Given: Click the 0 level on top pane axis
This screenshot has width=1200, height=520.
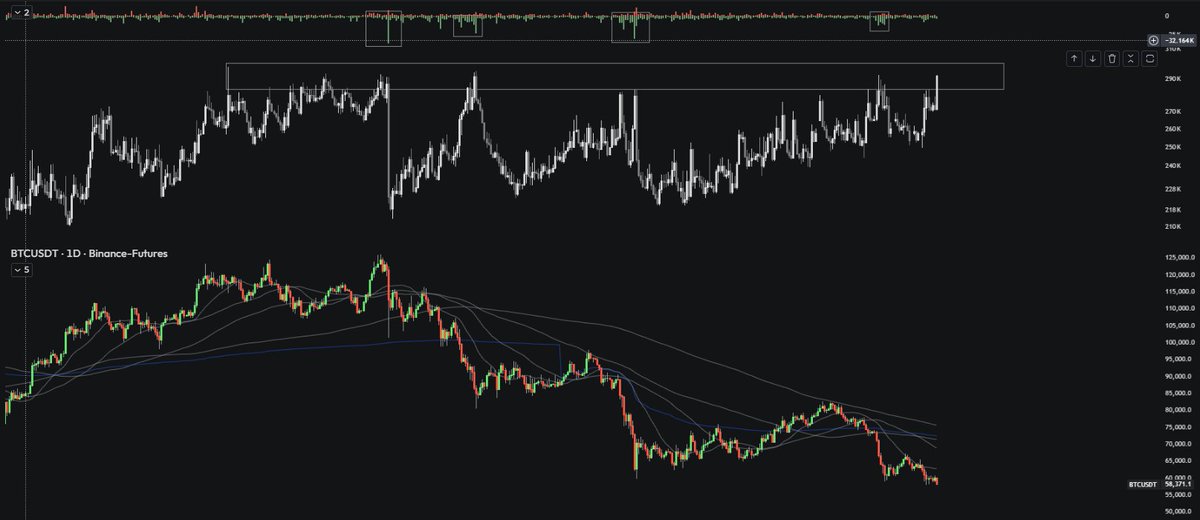Looking at the screenshot, I should click(1168, 16).
